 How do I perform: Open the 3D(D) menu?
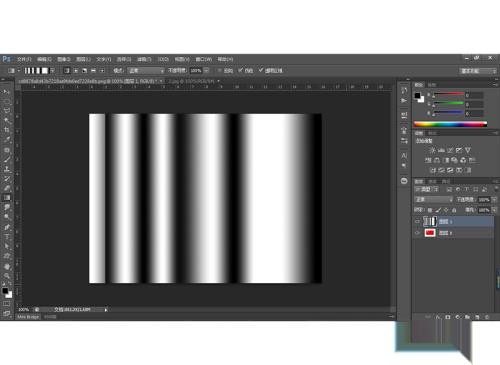163,59
